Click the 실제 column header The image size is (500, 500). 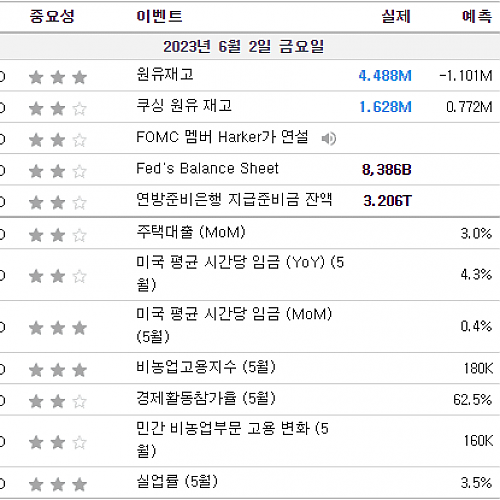pos(396,16)
